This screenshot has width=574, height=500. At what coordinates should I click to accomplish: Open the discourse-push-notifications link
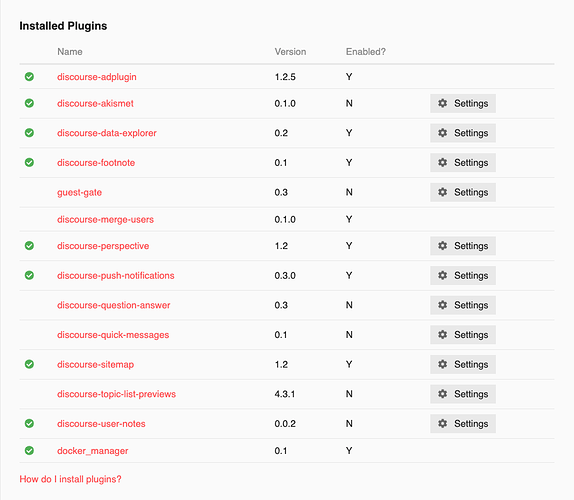[116, 276]
